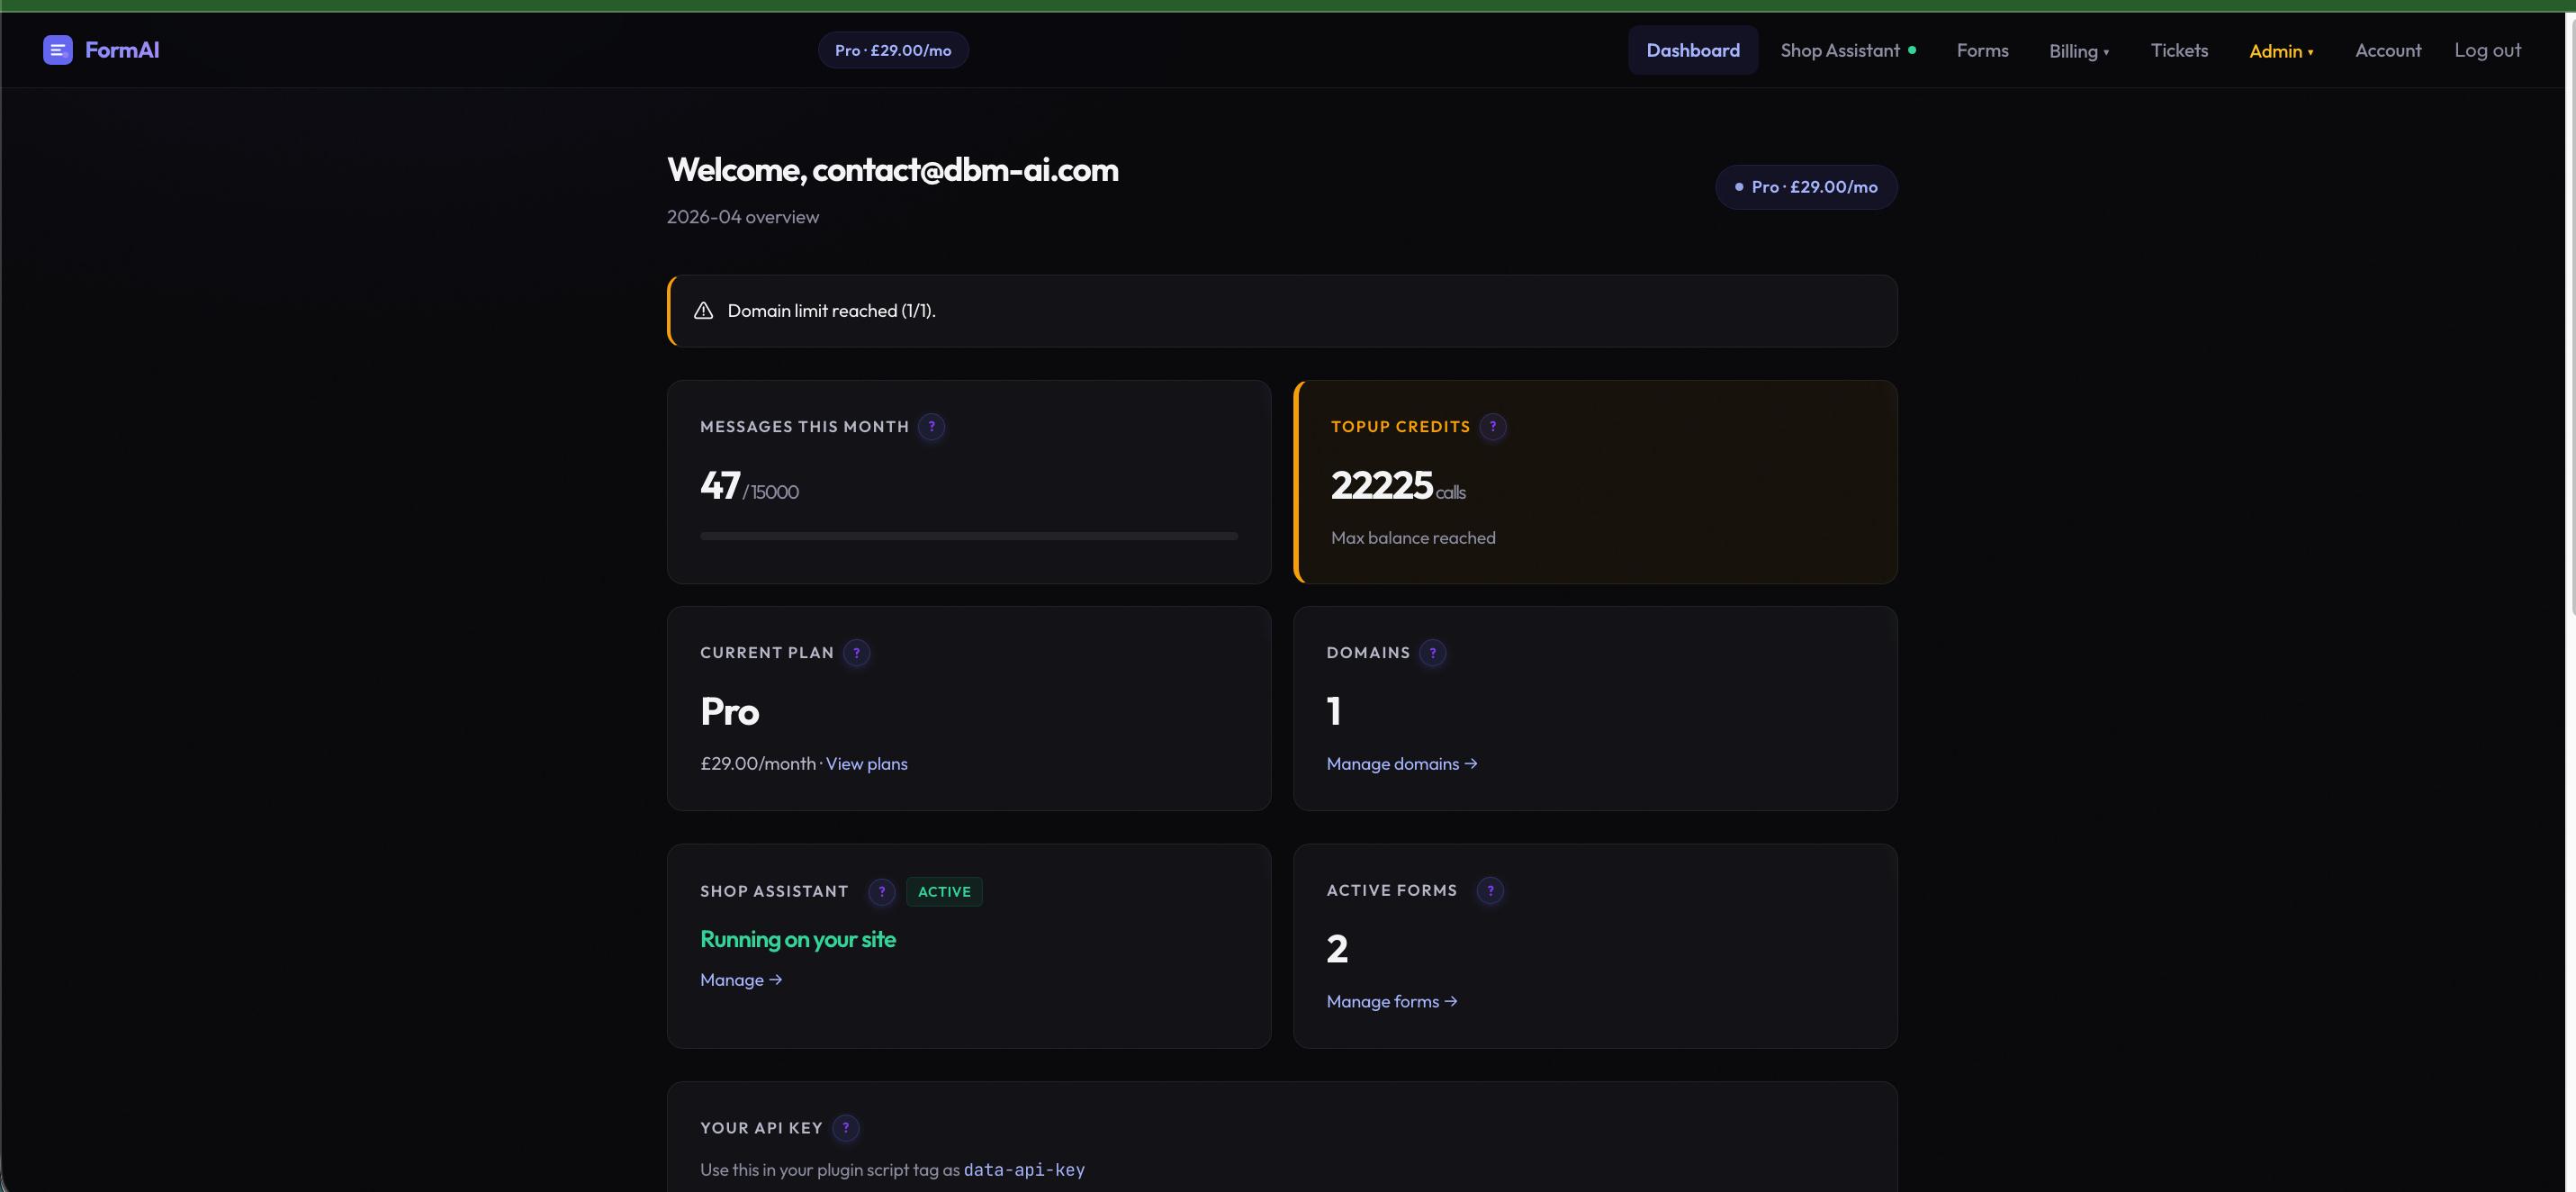Click the FormAI logo icon

coord(58,49)
